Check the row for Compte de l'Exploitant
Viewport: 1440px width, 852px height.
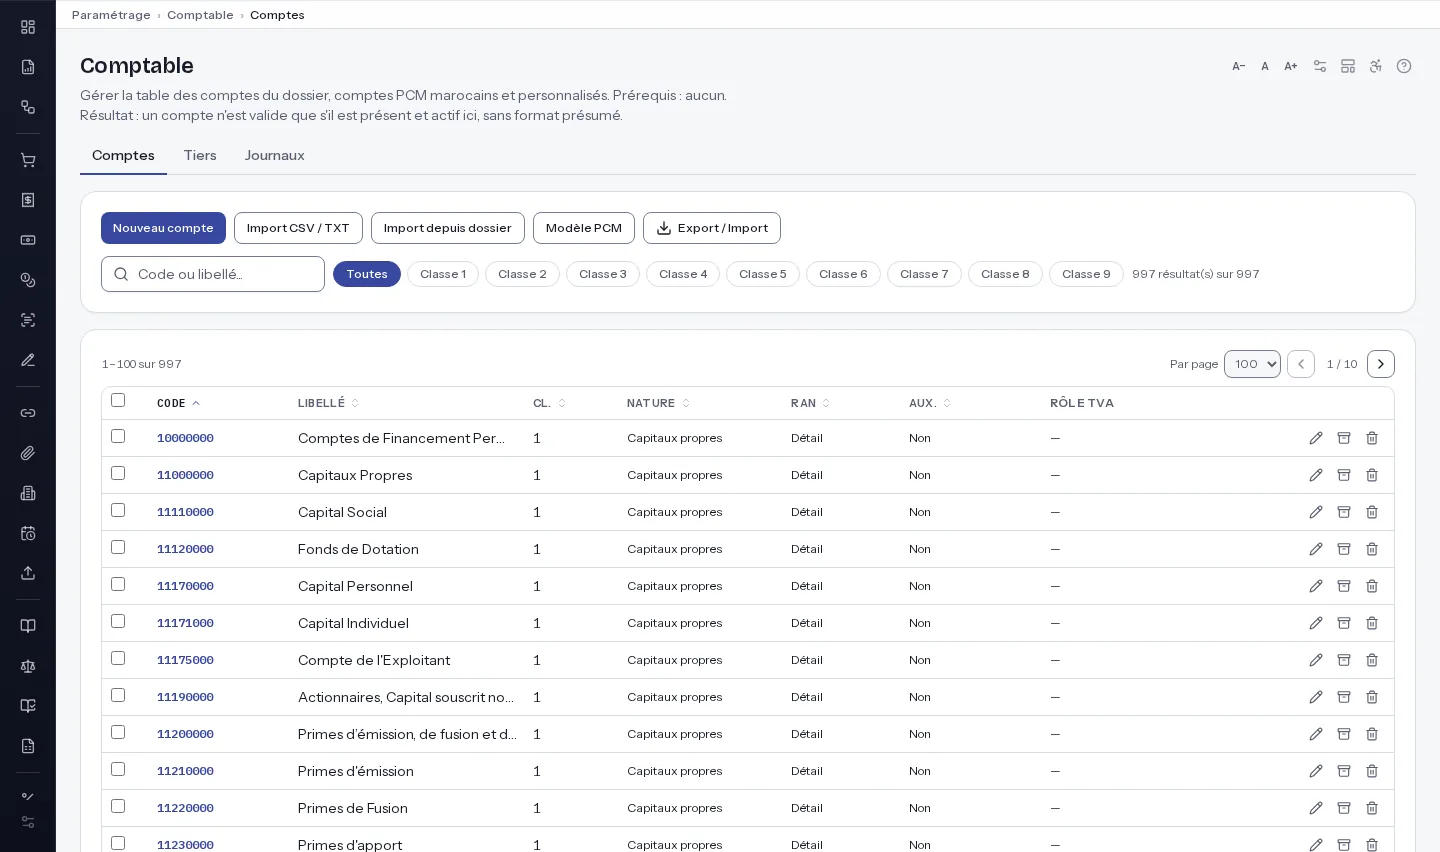[118, 658]
